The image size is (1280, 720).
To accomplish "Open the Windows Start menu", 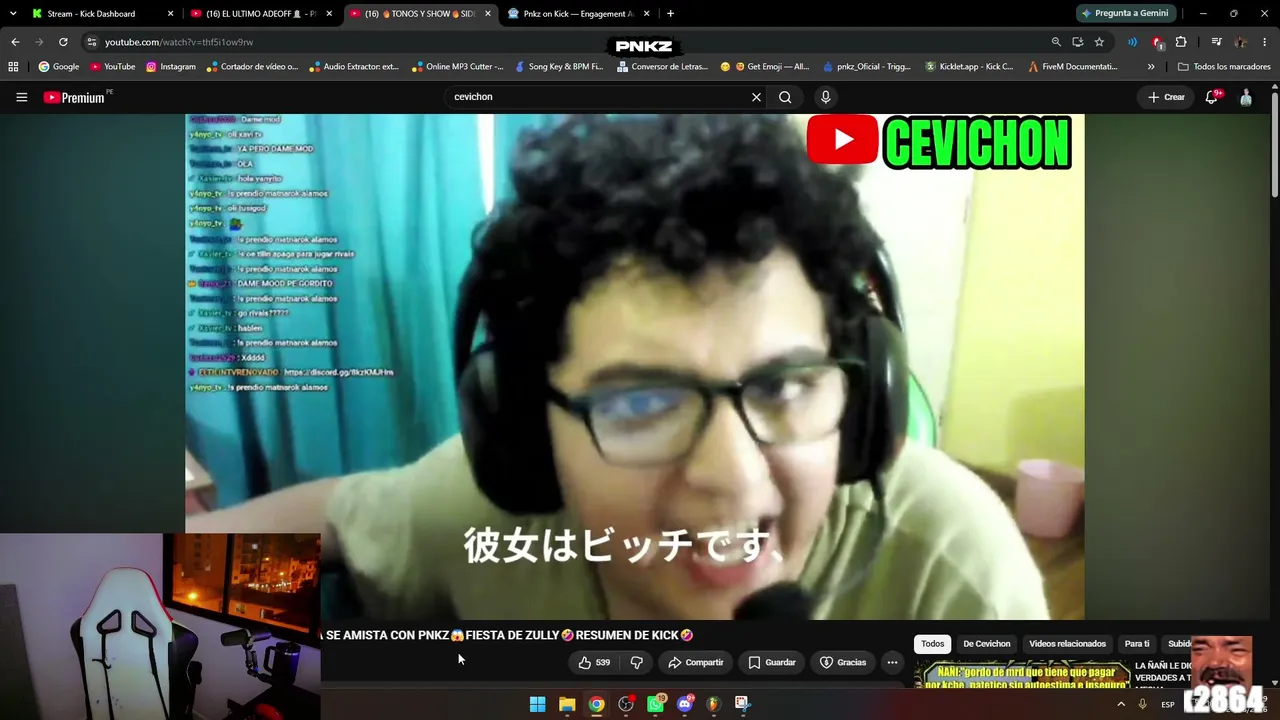I will 538,704.
